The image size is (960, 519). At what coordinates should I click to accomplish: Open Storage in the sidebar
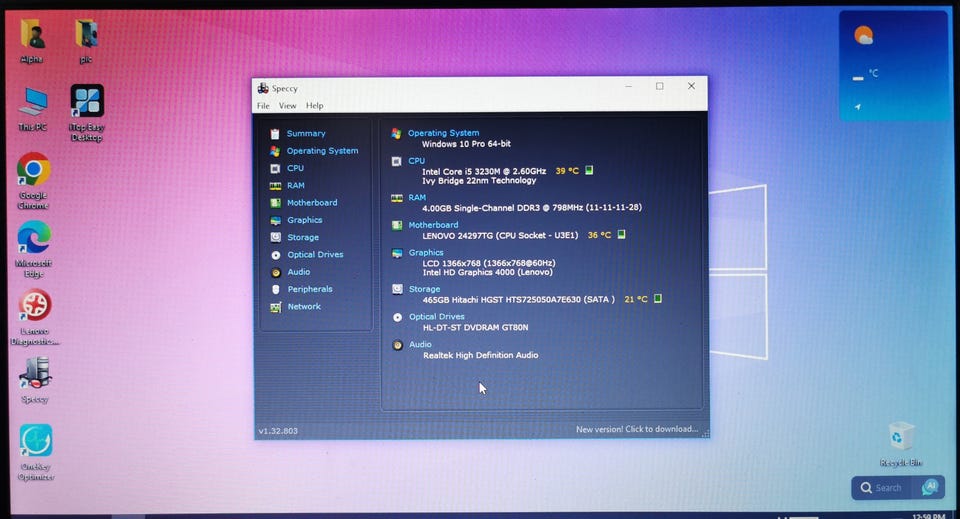302,237
